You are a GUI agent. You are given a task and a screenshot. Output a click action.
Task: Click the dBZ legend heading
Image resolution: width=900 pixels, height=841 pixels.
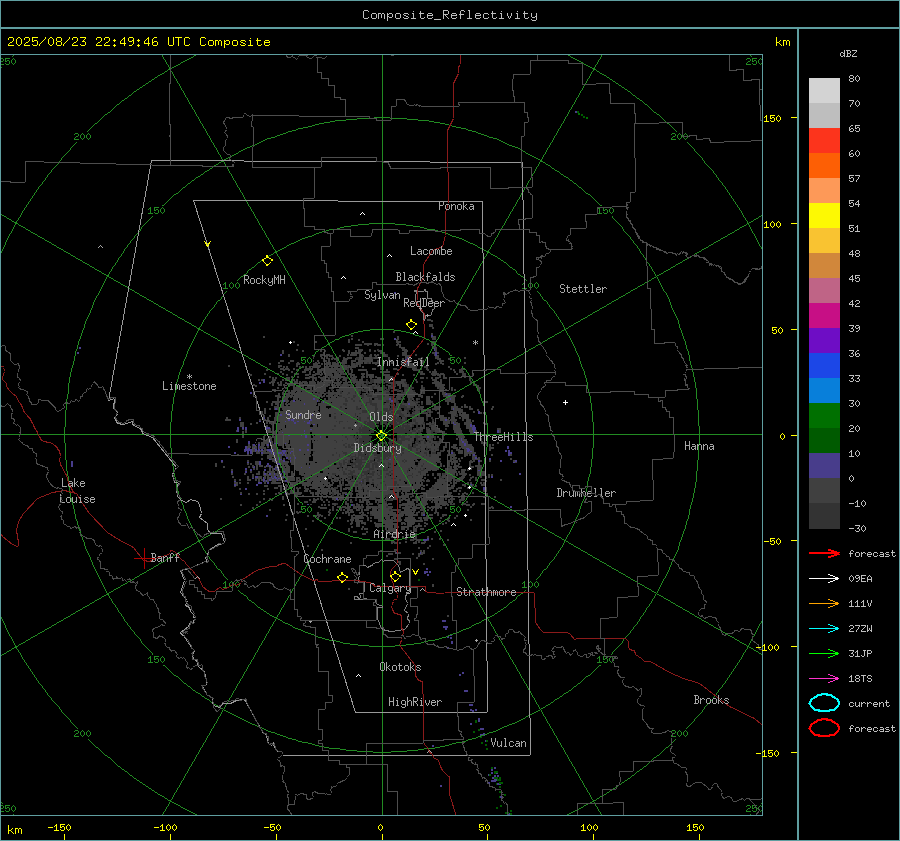click(x=848, y=53)
